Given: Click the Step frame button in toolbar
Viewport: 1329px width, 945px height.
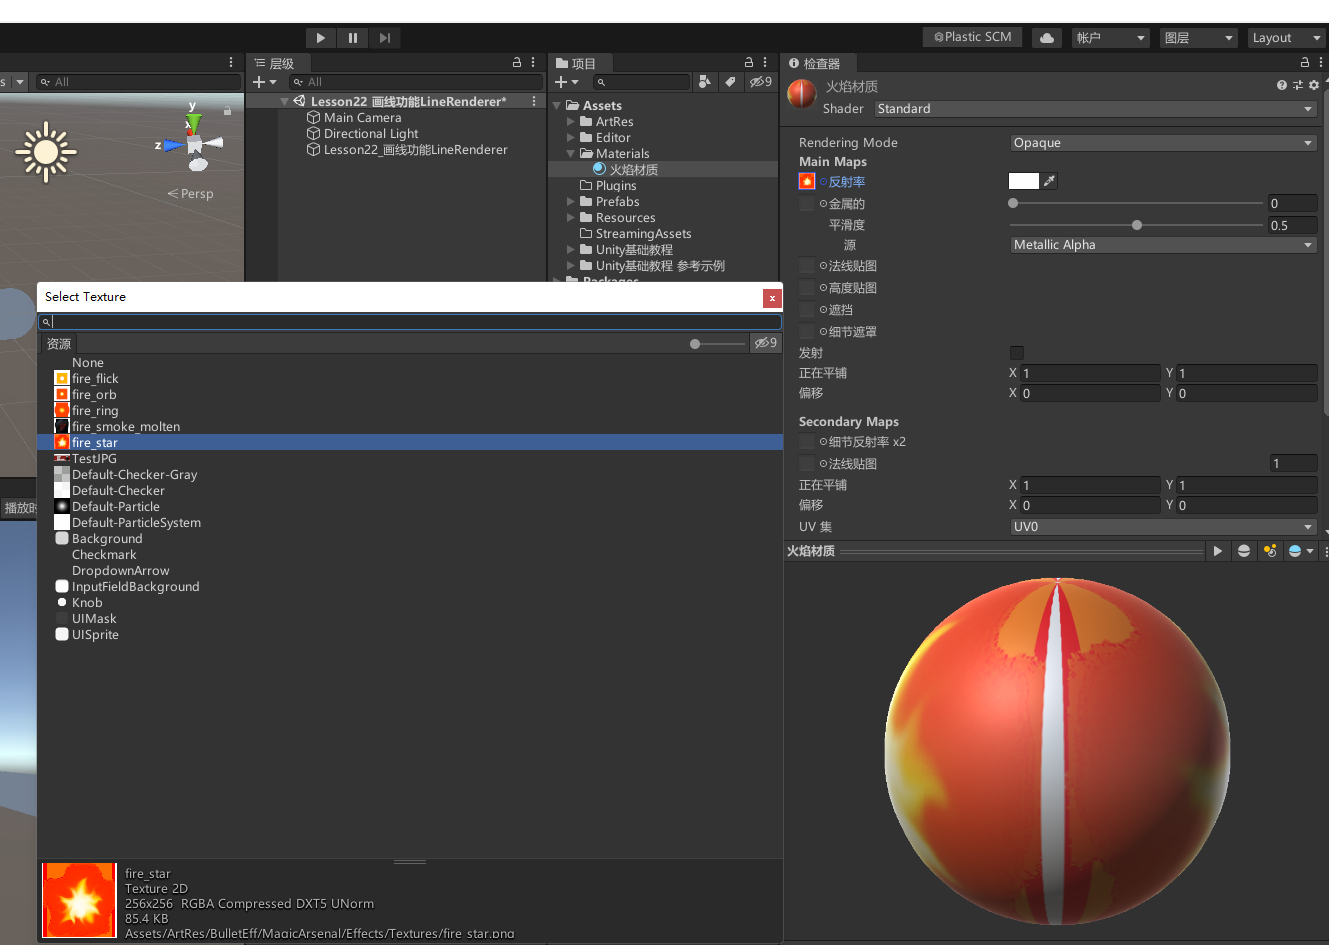Looking at the screenshot, I should [x=385, y=38].
